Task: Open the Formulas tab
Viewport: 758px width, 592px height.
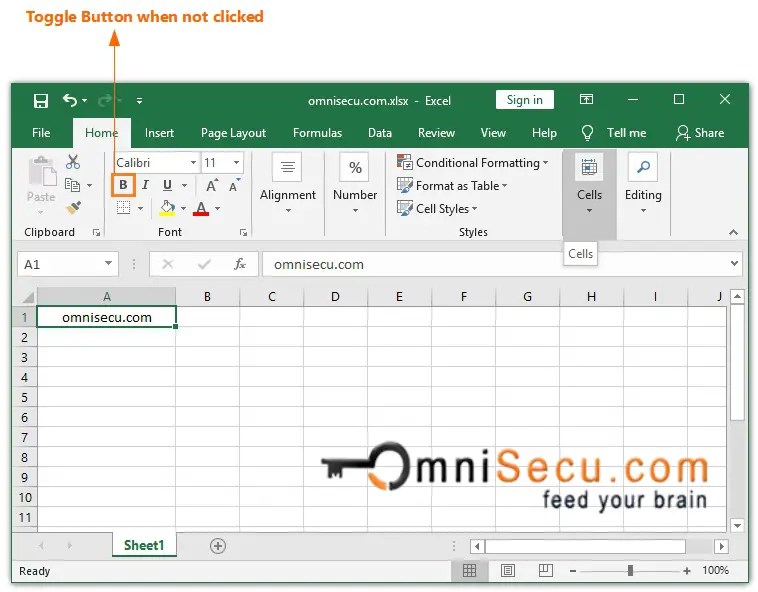Action: pyautogui.click(x=317, y=133)
